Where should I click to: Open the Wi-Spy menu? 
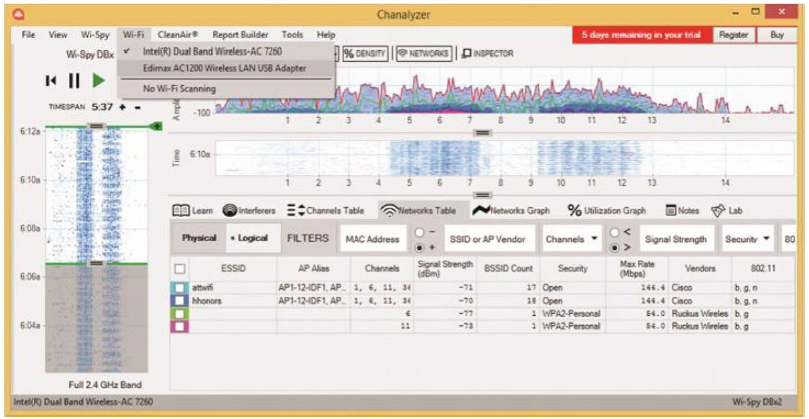click(95, 35)
